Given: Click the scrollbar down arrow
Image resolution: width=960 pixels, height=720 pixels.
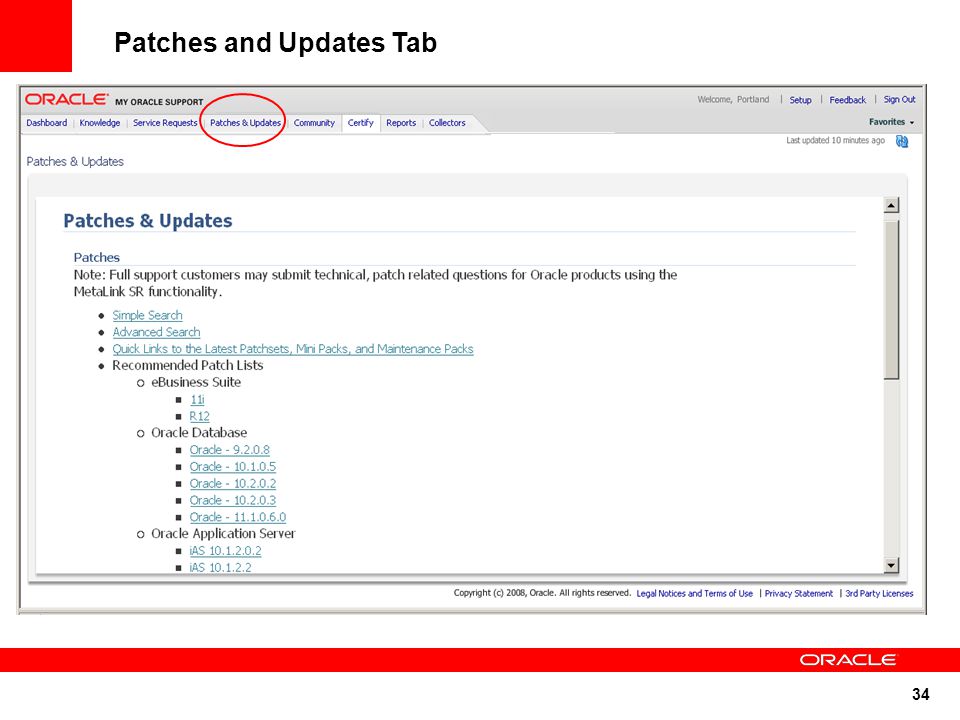Looking at the screenshot, I should (x=891, y=565).
